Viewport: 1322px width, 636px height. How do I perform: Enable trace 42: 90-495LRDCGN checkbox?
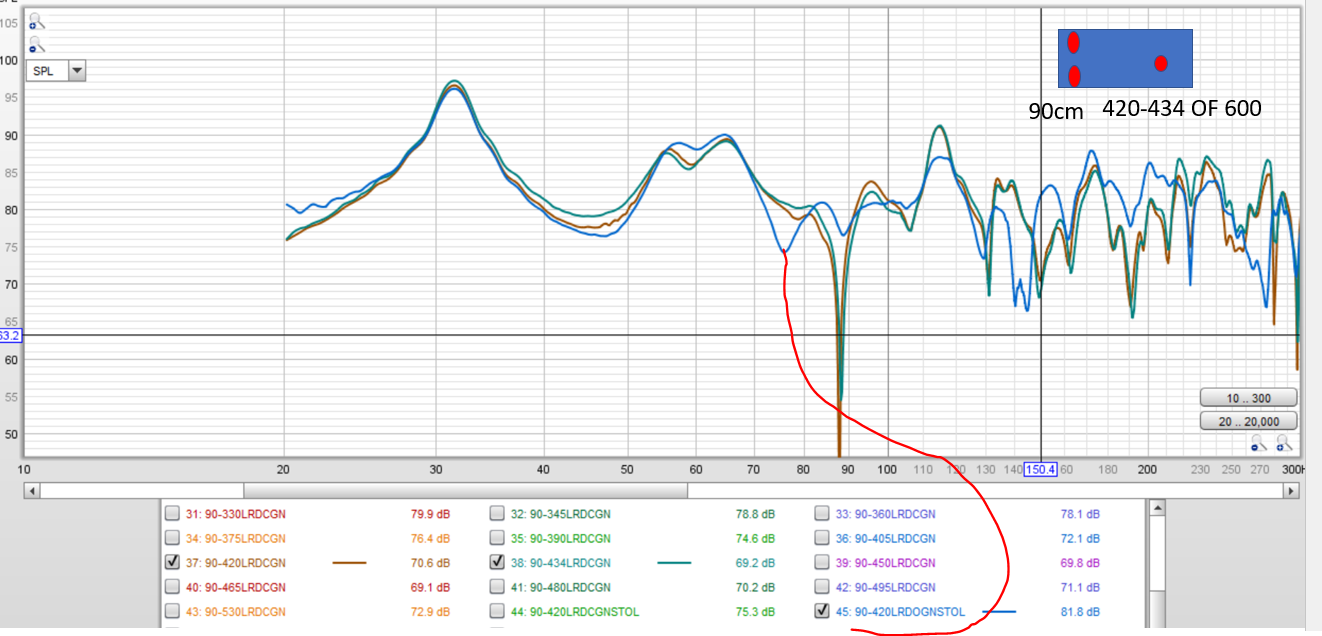coord(822,587)
